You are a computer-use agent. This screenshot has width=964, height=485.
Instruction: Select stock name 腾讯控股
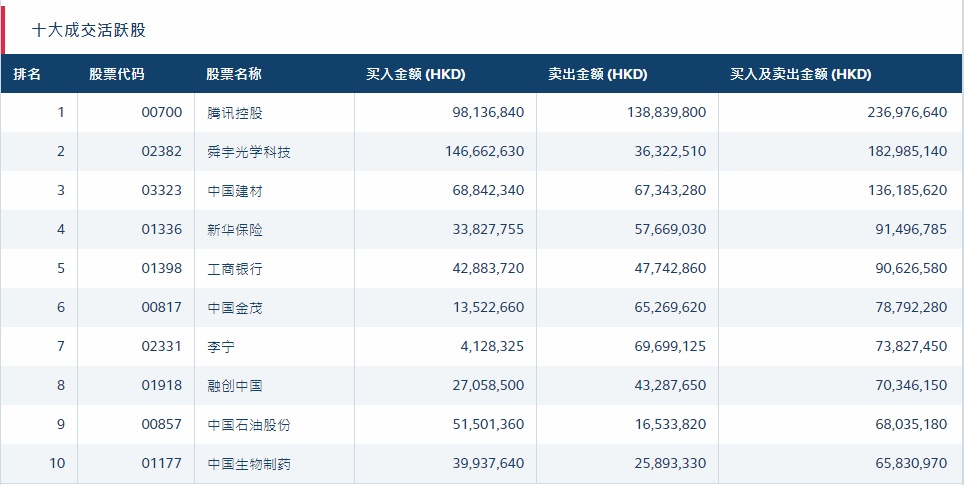235,112
